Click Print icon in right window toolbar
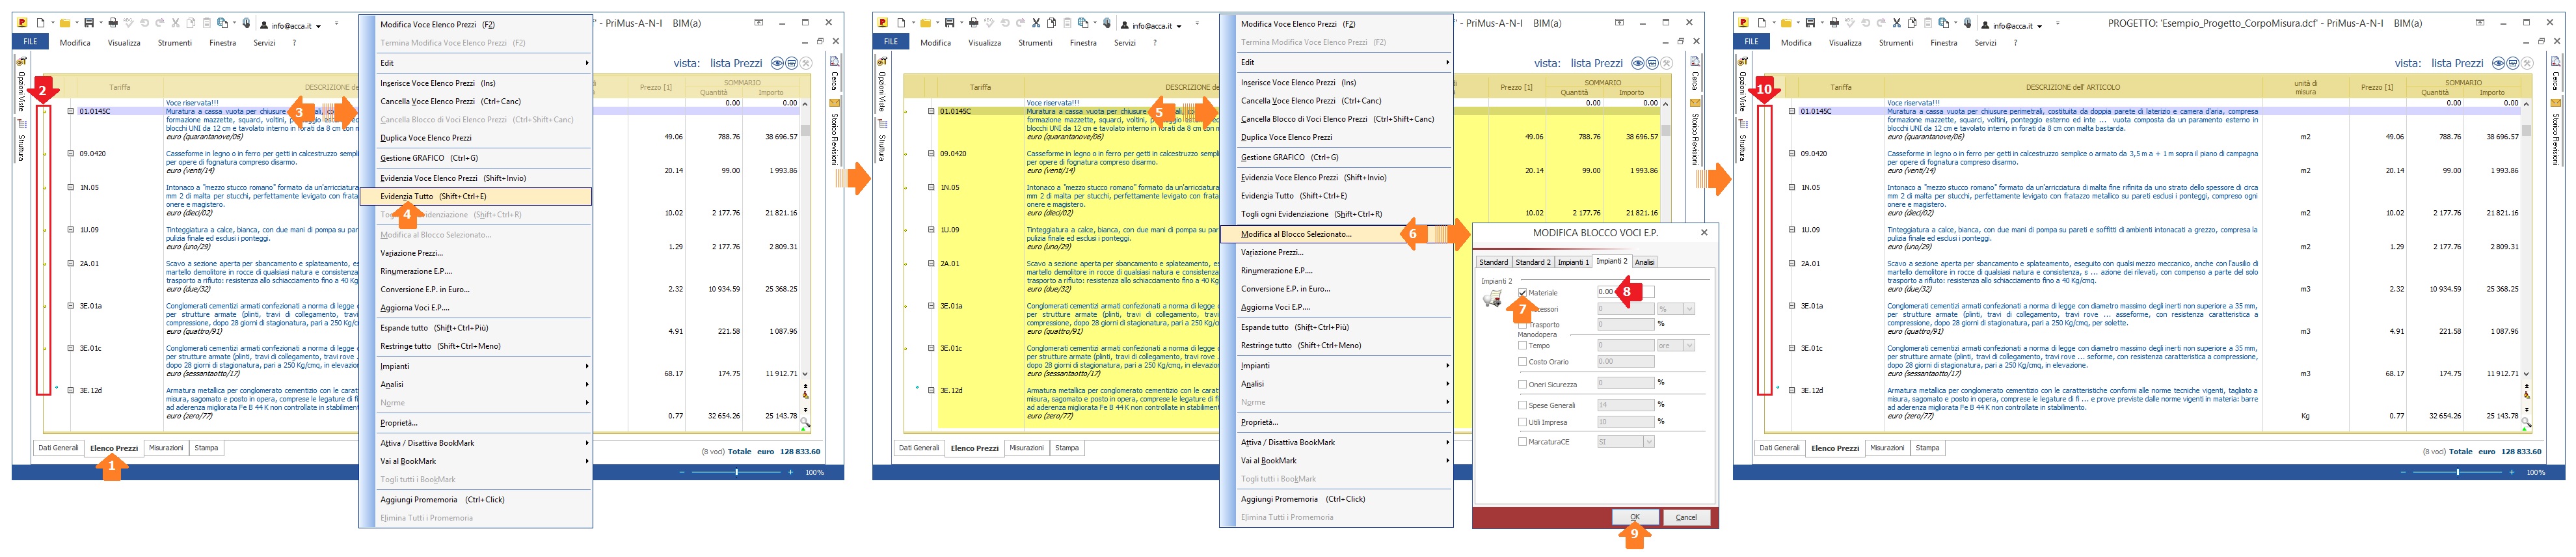Screen dimensions: 2576x557 [x=1834, y=23]
